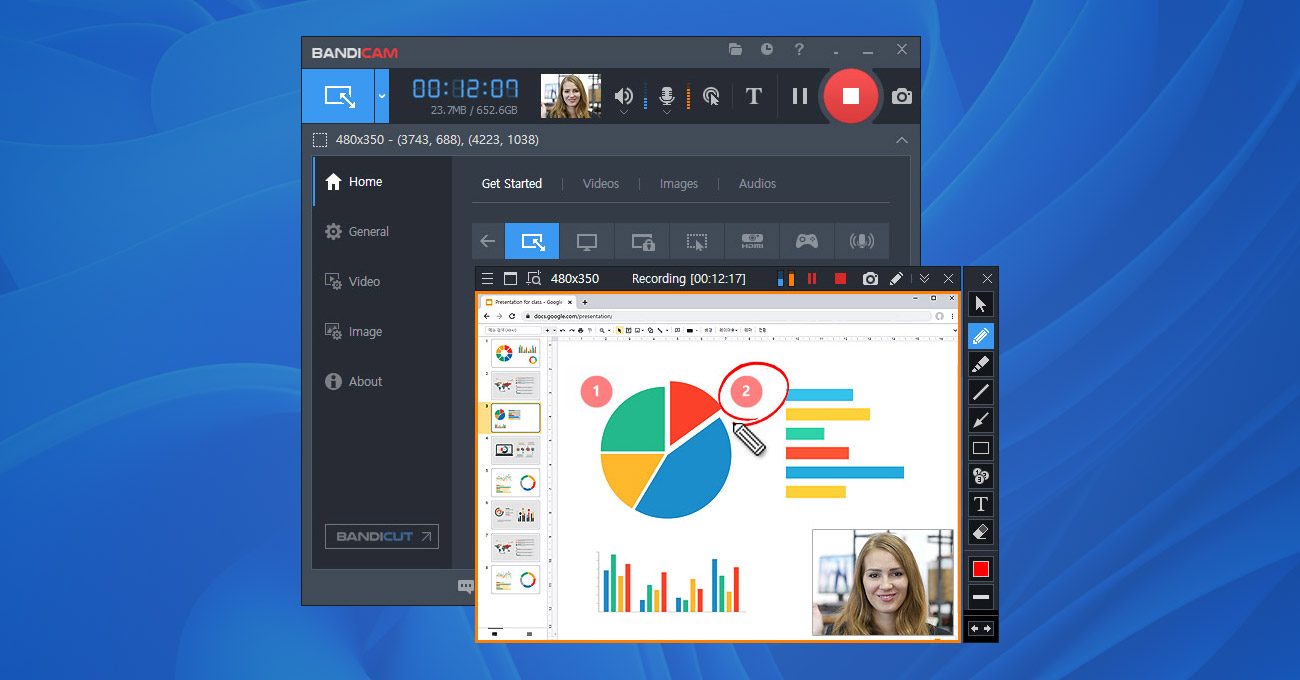Select the cursor pointer tool in drawing toolbar

pos(981,305)
